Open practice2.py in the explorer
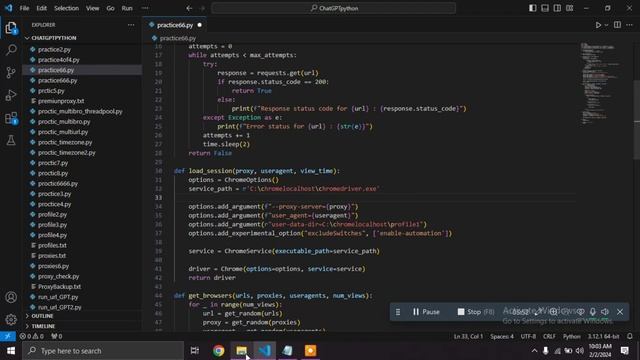The image size is (640, 360). 54,49
